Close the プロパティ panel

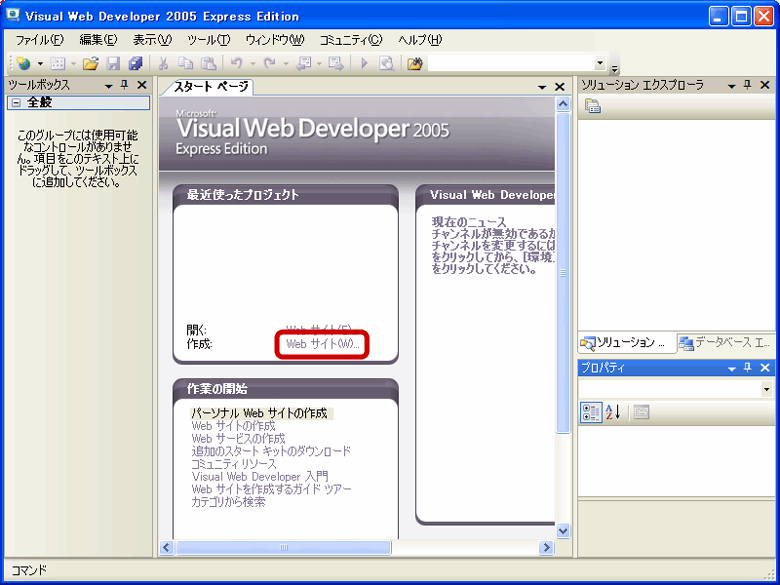click(765, 368)
